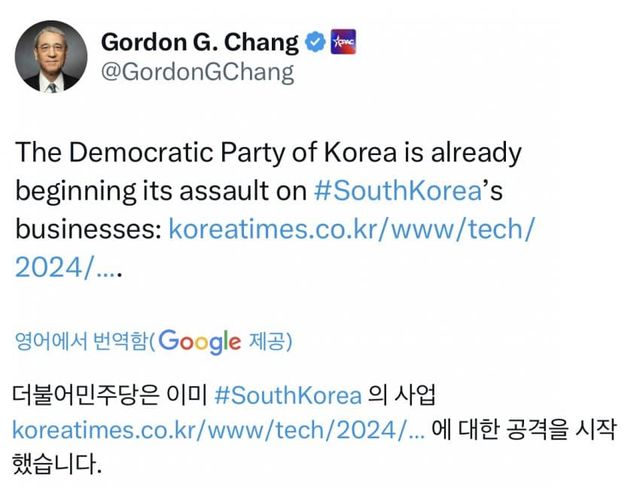Click the "영어에서 번역함" translation label
The image size is (640, 488).
tap(81, 343)
